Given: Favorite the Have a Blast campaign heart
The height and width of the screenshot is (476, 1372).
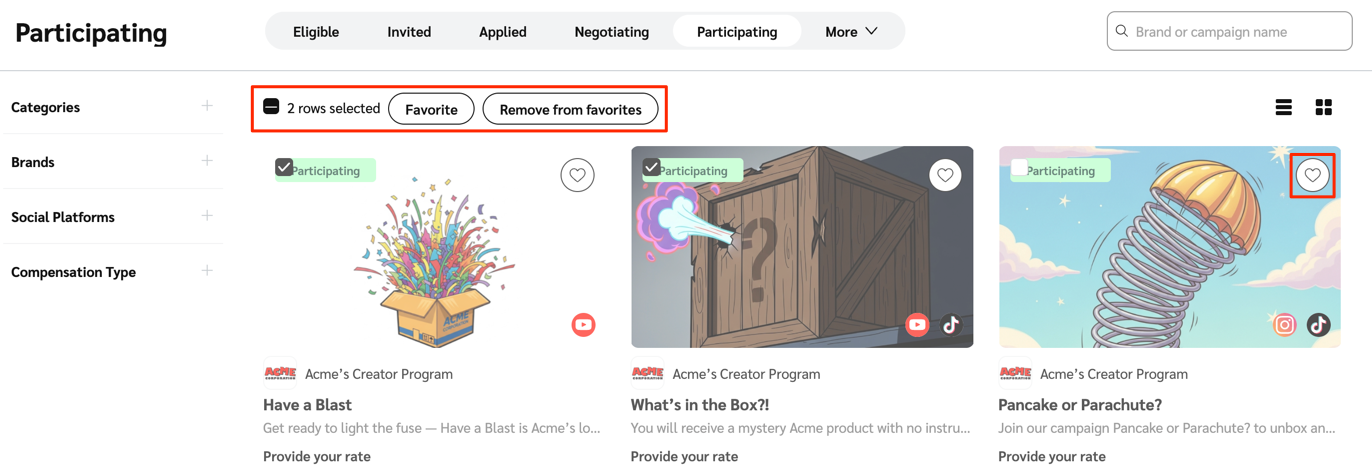Looking at the screenshot, I should point(577,175).
